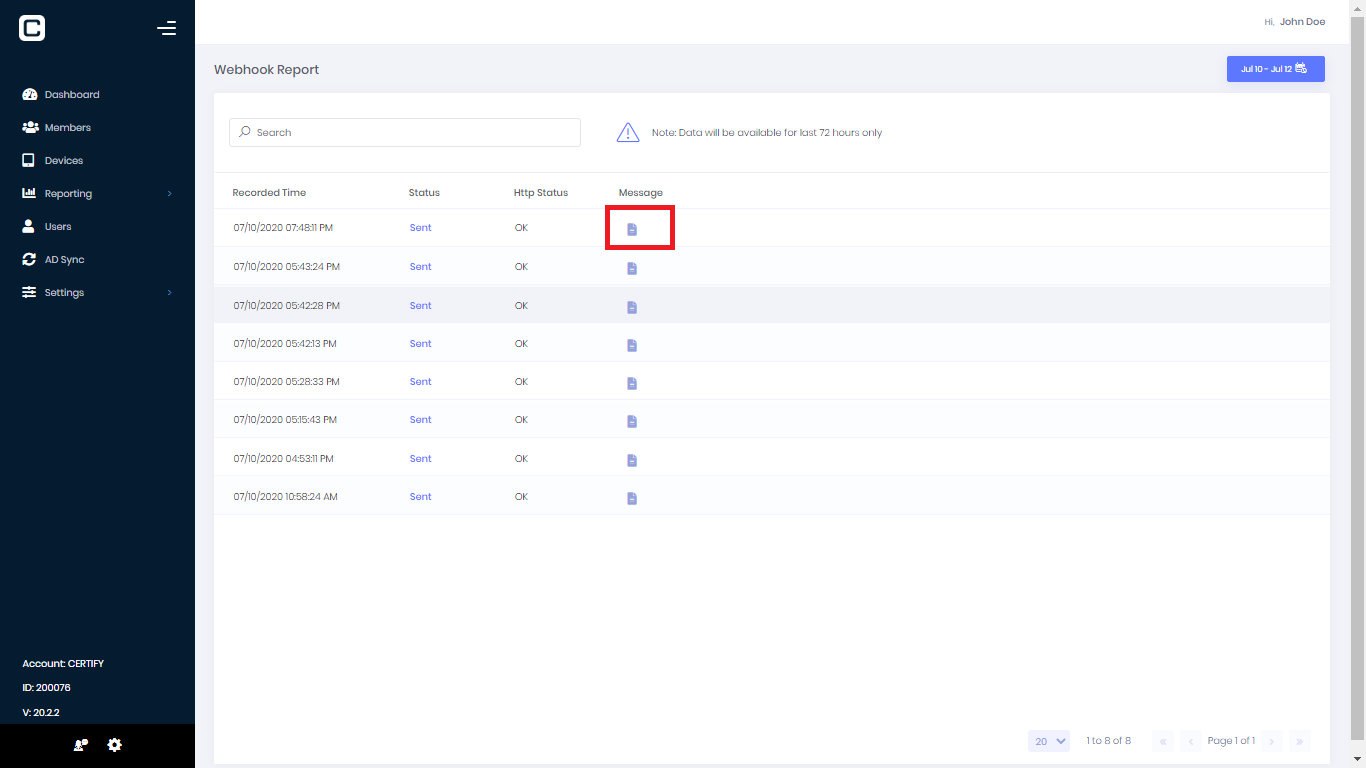Go to last page of results
1366x768 pixels.
click(1299, 741)
